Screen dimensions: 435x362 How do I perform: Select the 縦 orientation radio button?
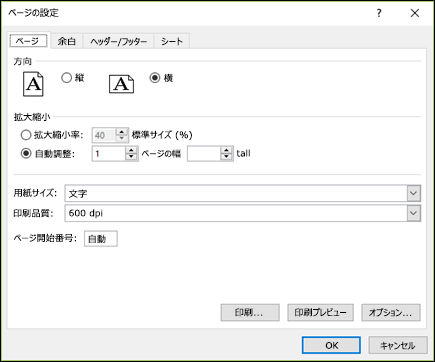tap(67, 78)
